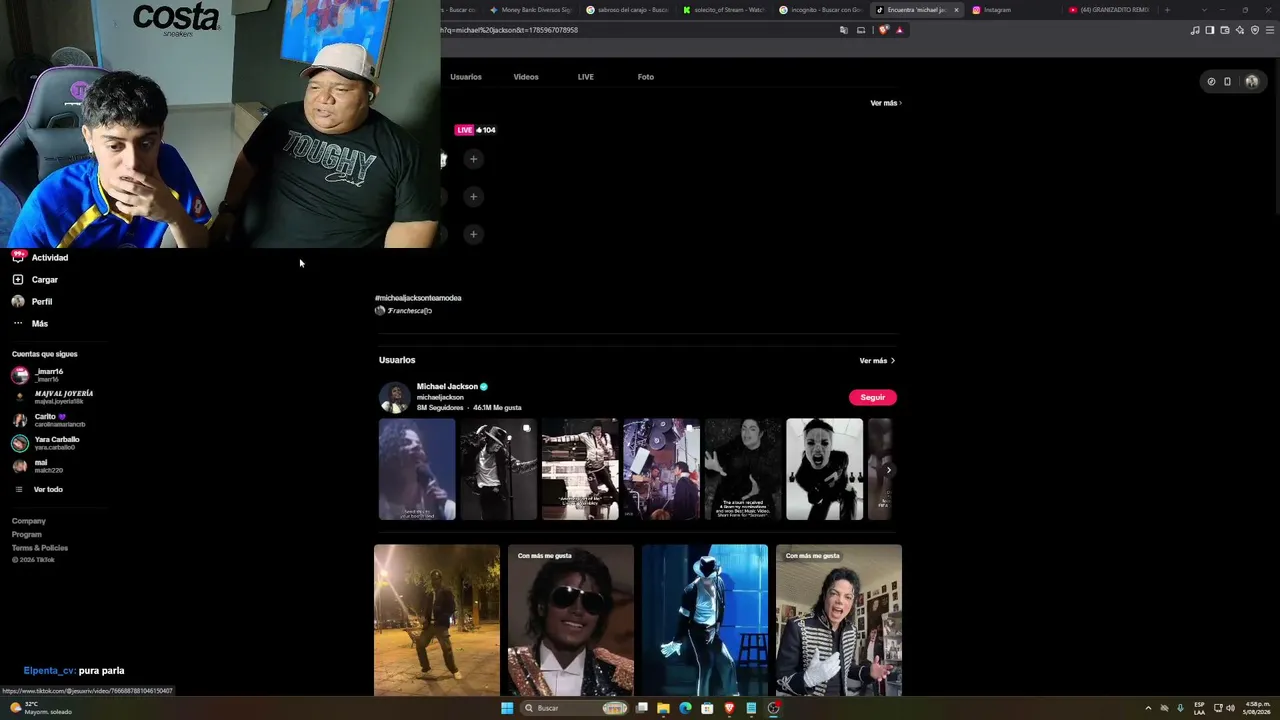Open the Brave hamburger menu

coord(1270,30)
